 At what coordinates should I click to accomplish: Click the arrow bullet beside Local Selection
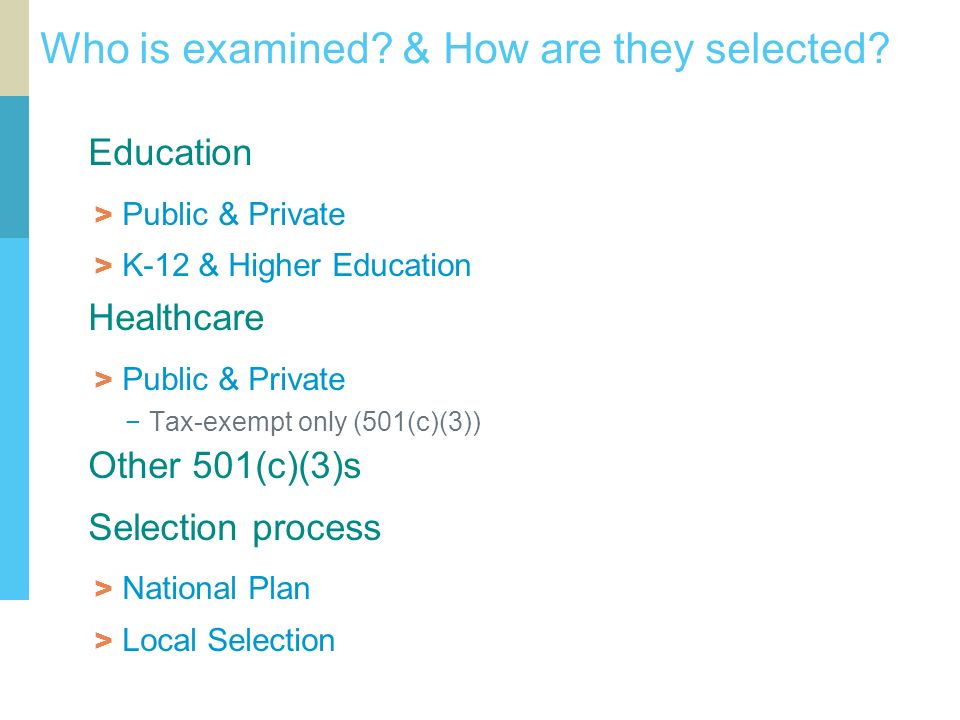pyautogui.click(x=103, y=641)
